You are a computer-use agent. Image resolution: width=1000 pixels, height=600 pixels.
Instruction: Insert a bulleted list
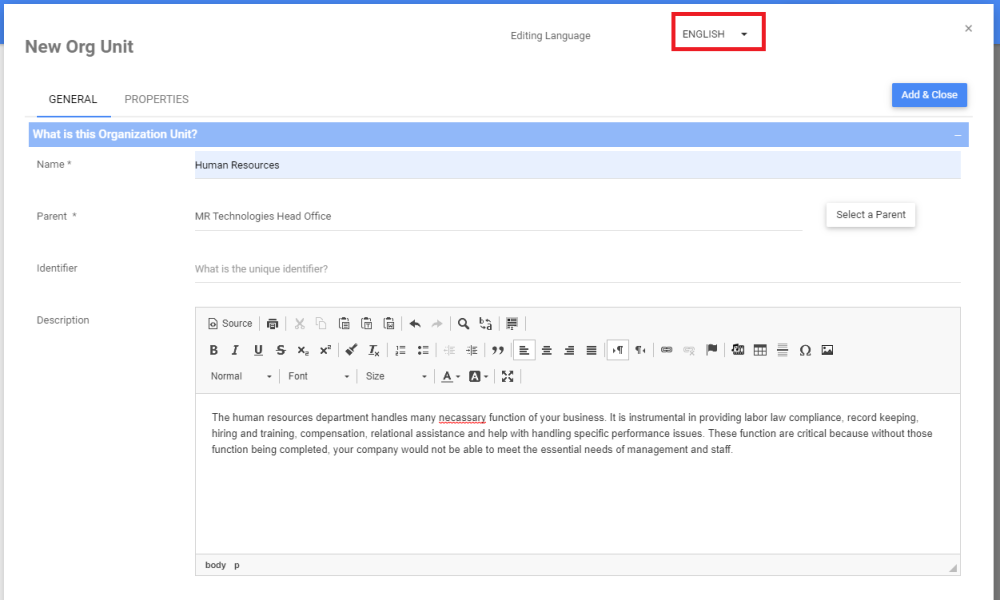point(423,350)
